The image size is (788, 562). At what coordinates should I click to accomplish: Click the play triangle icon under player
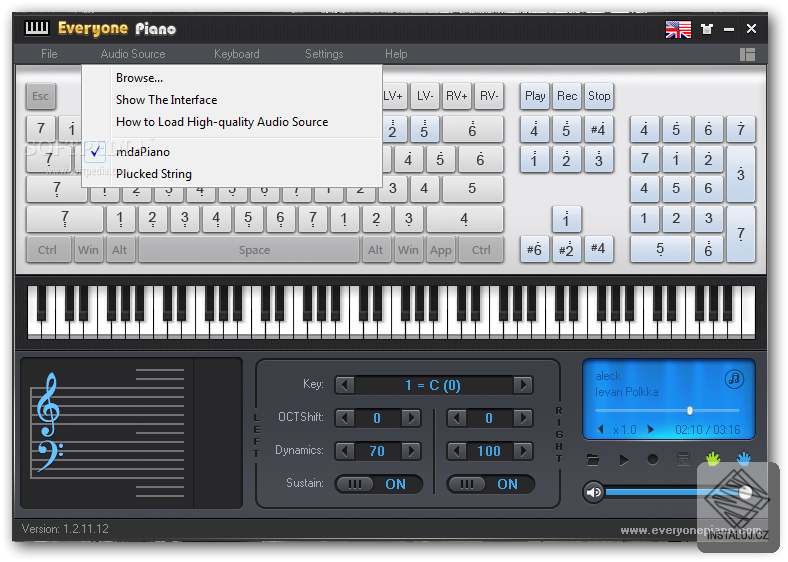click(x=624, y=459)
